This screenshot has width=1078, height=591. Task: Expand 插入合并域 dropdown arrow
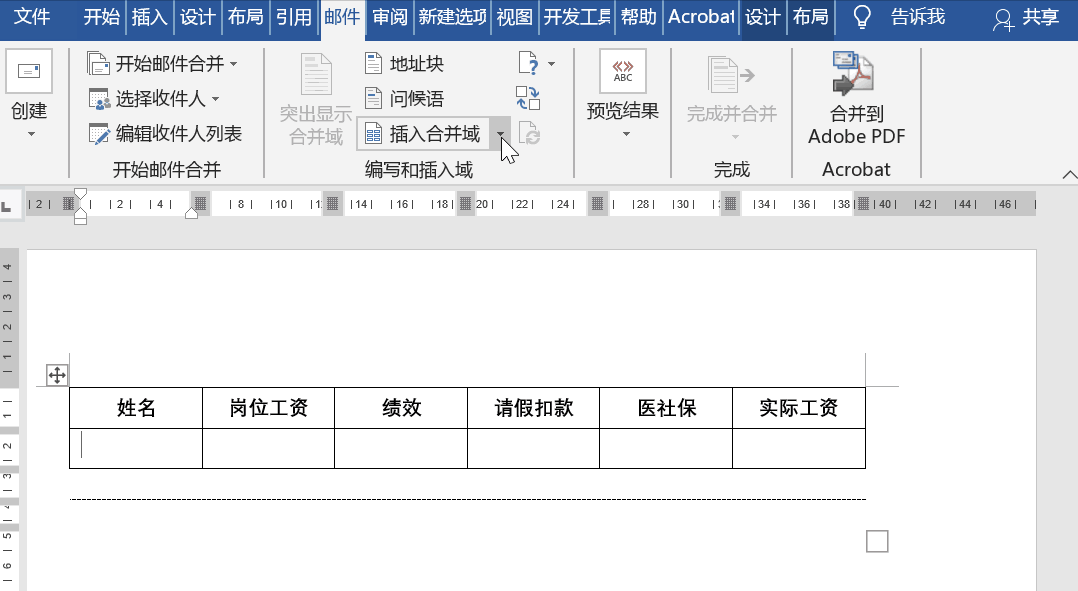tap(500, 134)
